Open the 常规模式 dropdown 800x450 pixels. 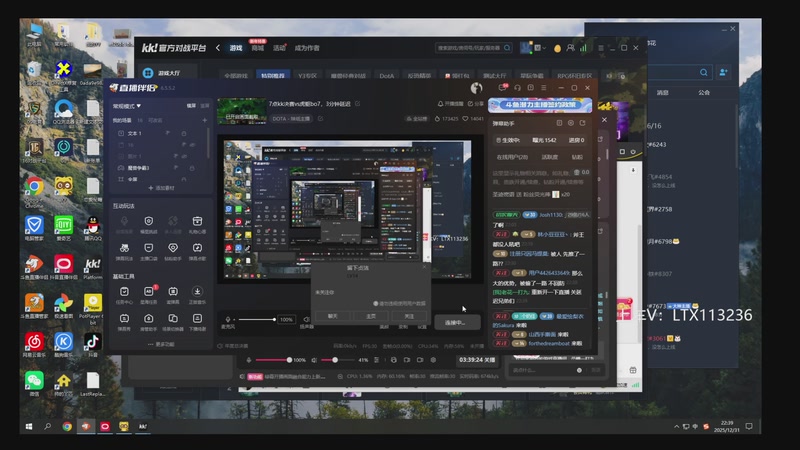(x=127, y=106)
